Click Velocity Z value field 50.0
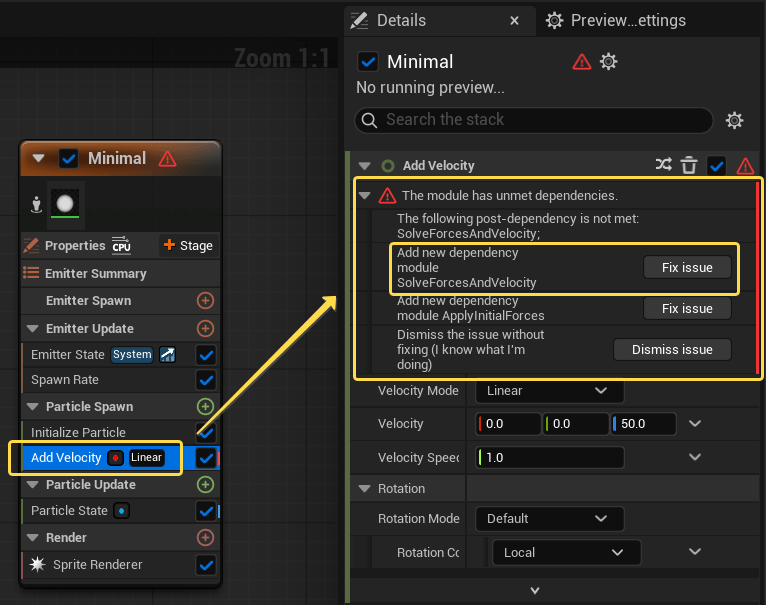The height and width of the screenshot is (605, 766). click(x=644, y=424)
